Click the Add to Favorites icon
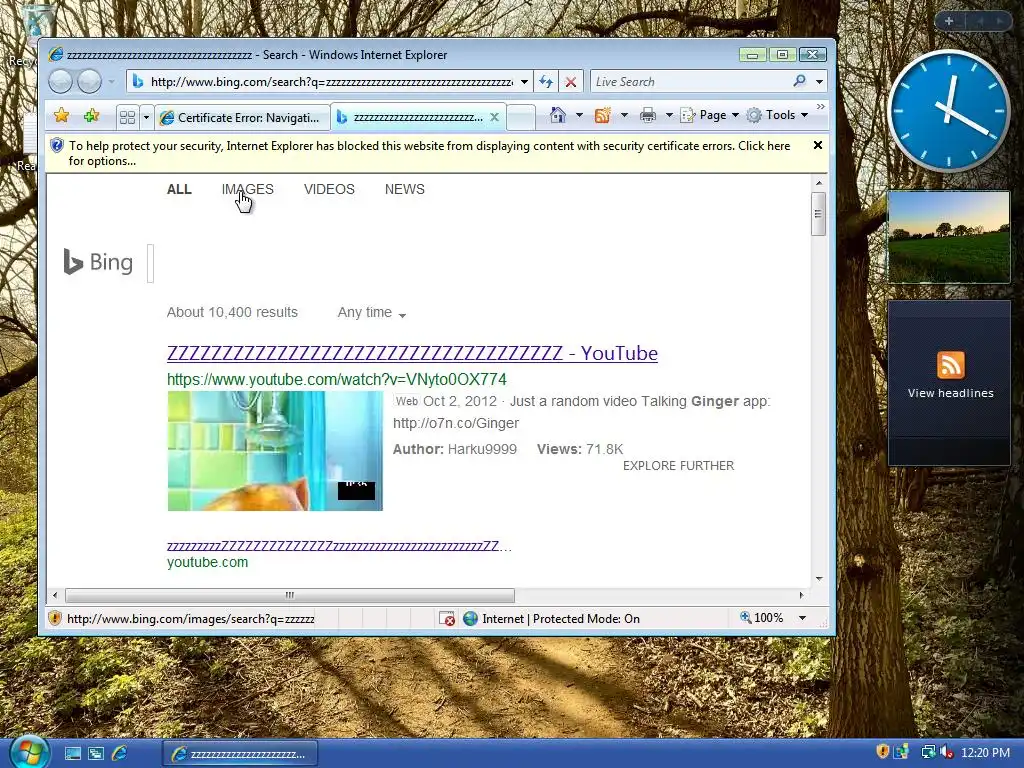1024x768 pixels. 91,116
